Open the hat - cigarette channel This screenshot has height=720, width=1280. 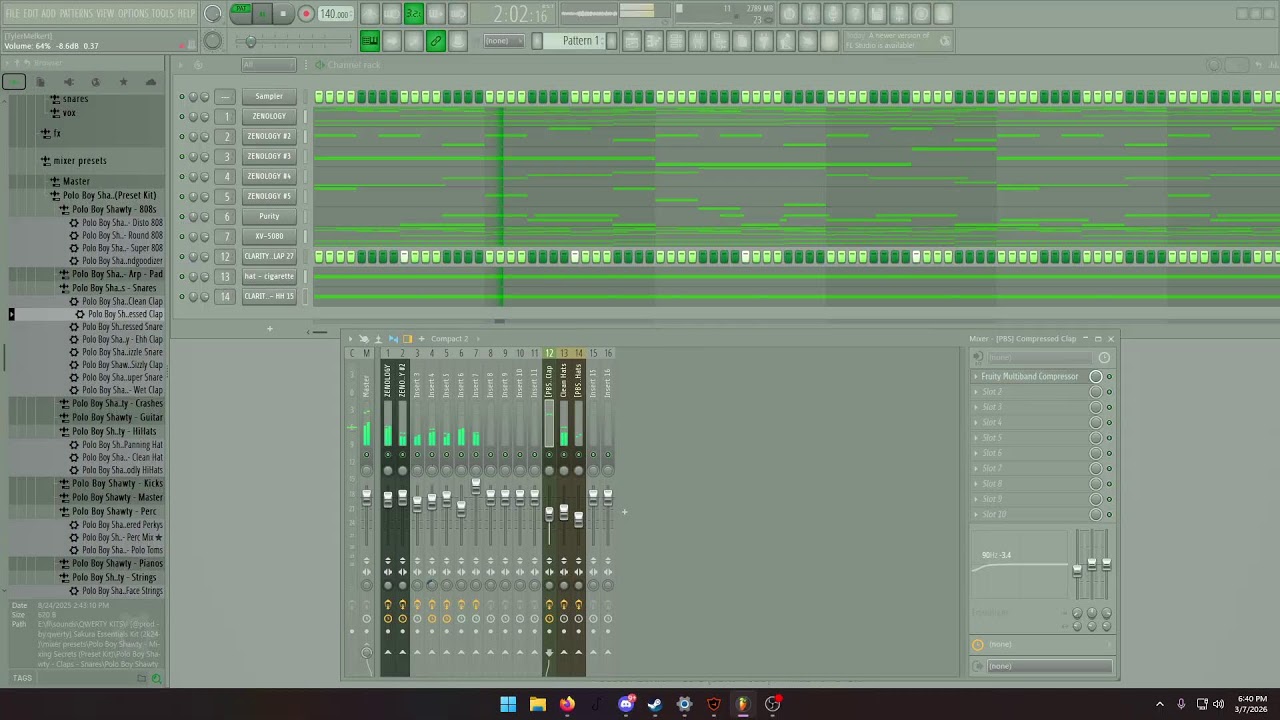click(269, 276)
